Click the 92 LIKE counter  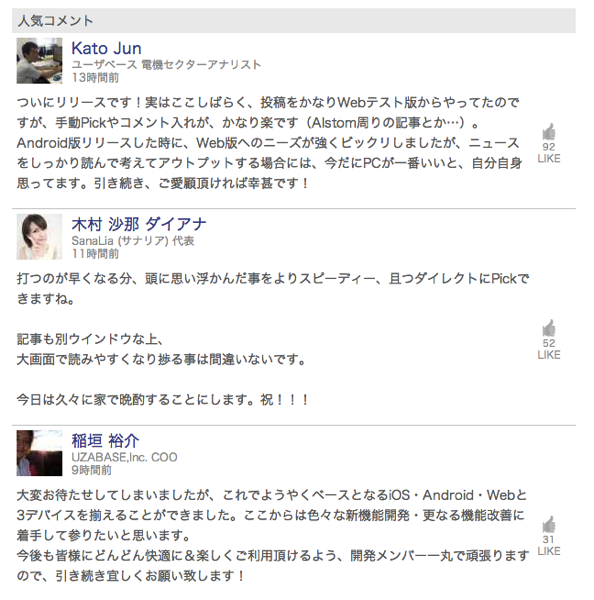pyautogui.click(x=548, y=153)
